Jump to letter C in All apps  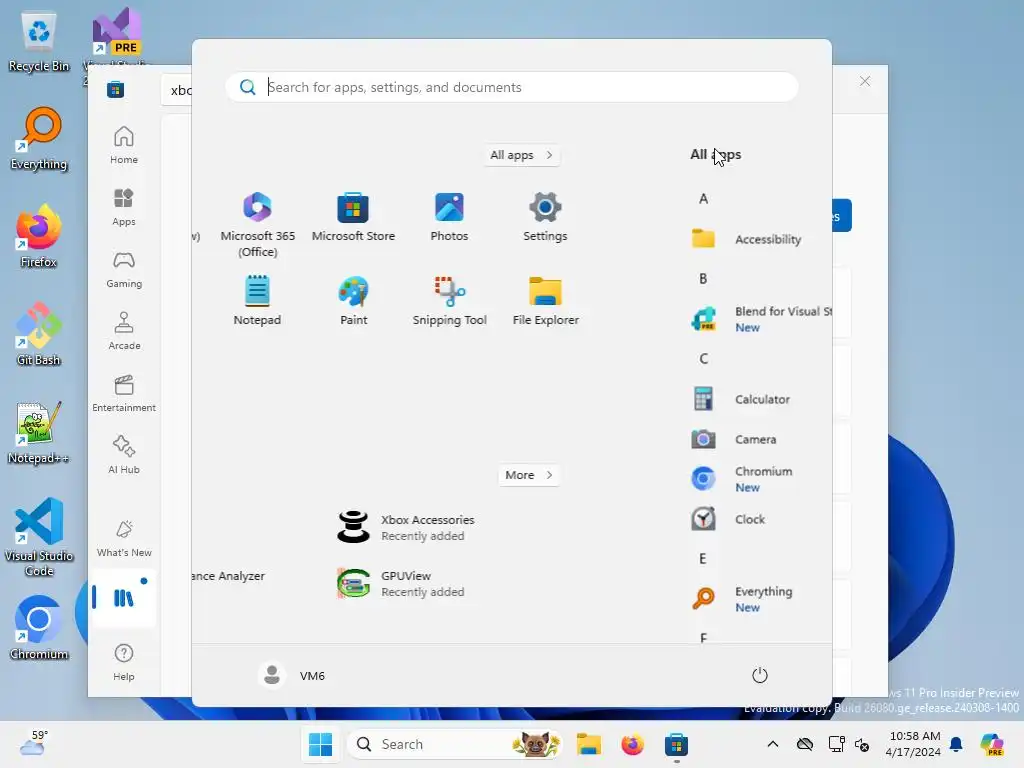[x=703, y=359]
